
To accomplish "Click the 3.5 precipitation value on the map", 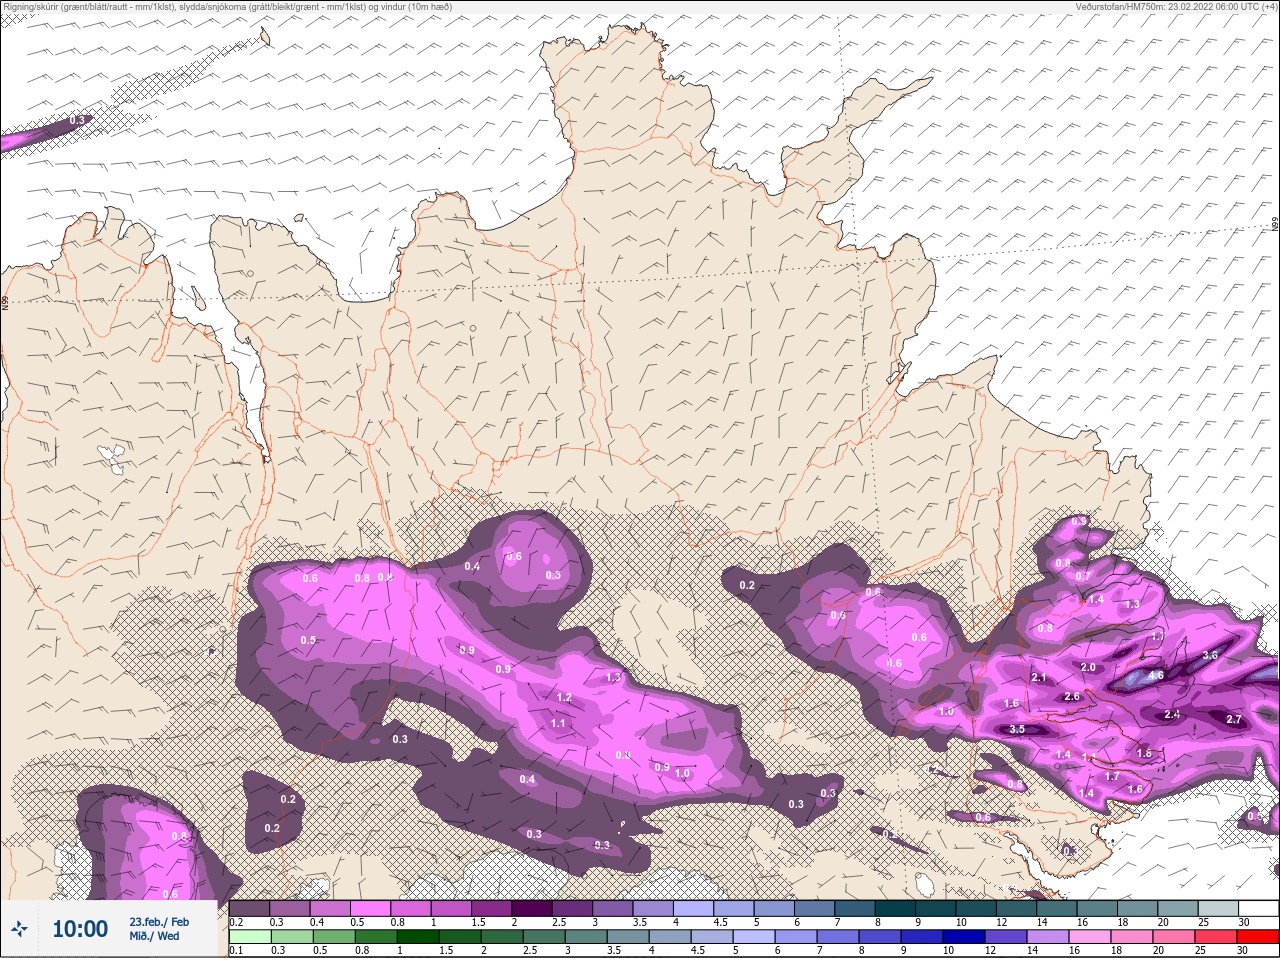I will [x=1017, y=729].
